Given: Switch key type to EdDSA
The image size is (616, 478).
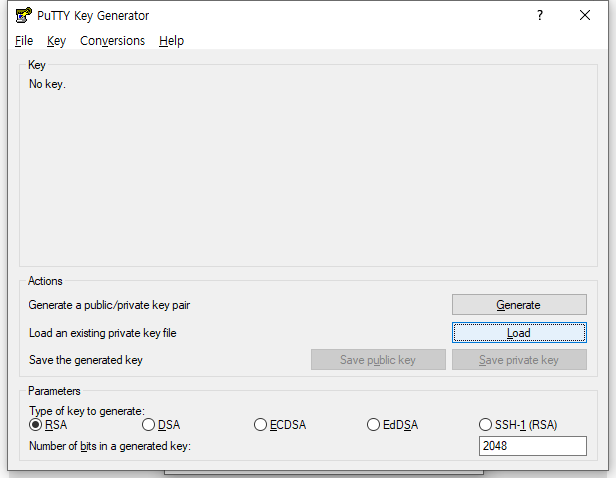Looking at the screenshot, I should [x=374, y=425].
